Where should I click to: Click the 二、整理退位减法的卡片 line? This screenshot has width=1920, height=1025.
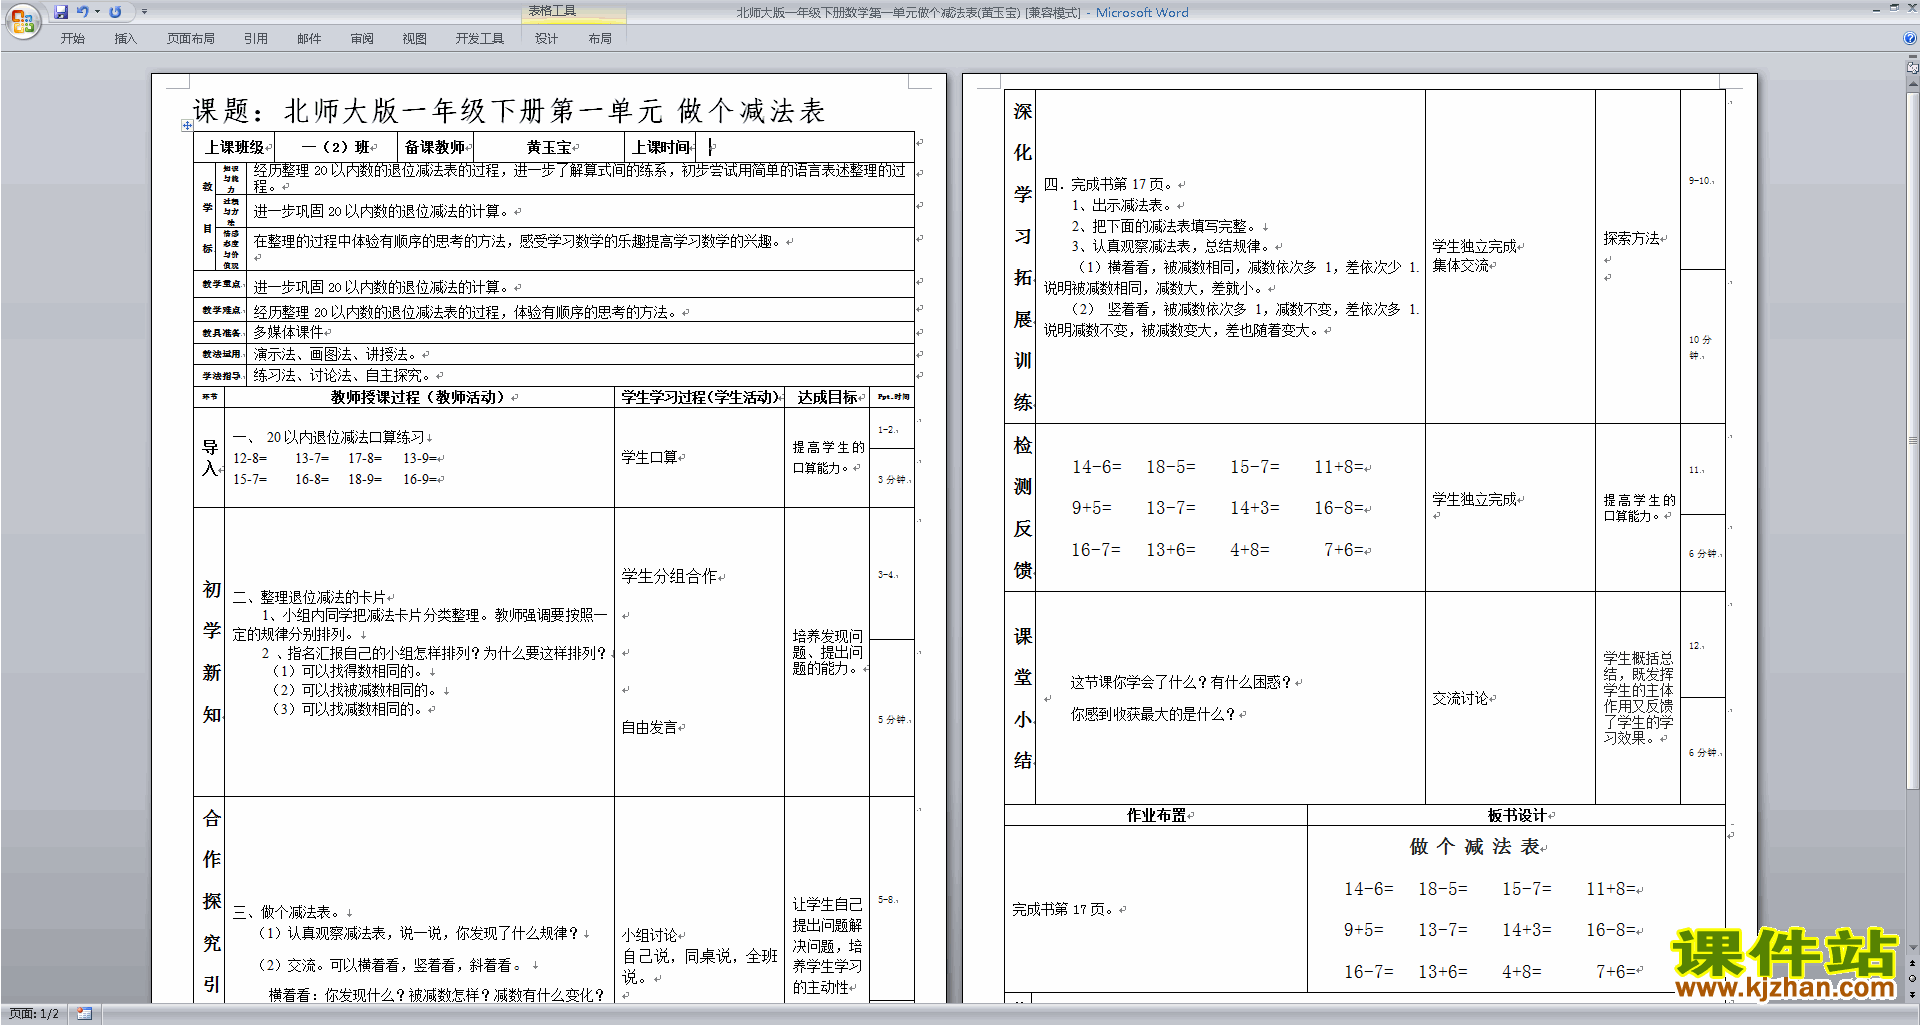coord(309,597)
